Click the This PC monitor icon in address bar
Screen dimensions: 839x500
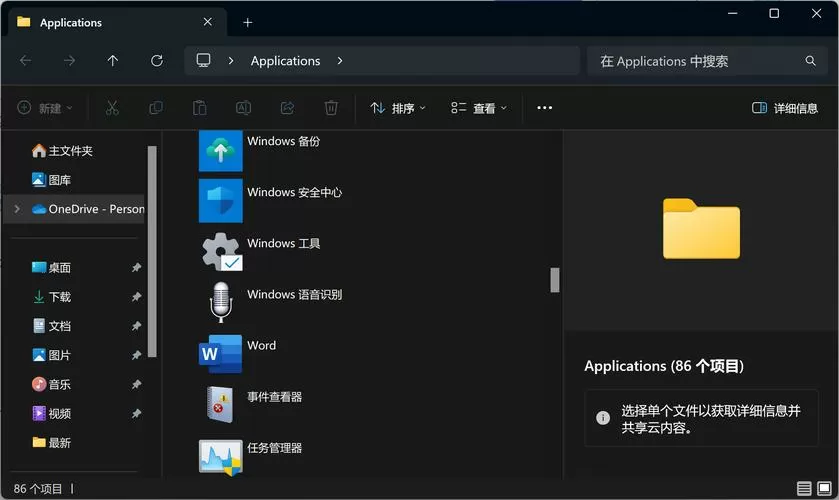tap(203, 60)
